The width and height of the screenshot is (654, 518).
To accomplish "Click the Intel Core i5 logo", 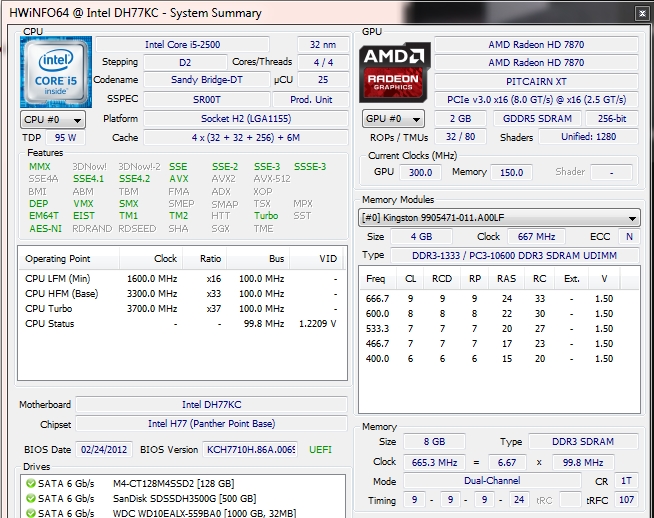I will point(56,72).
